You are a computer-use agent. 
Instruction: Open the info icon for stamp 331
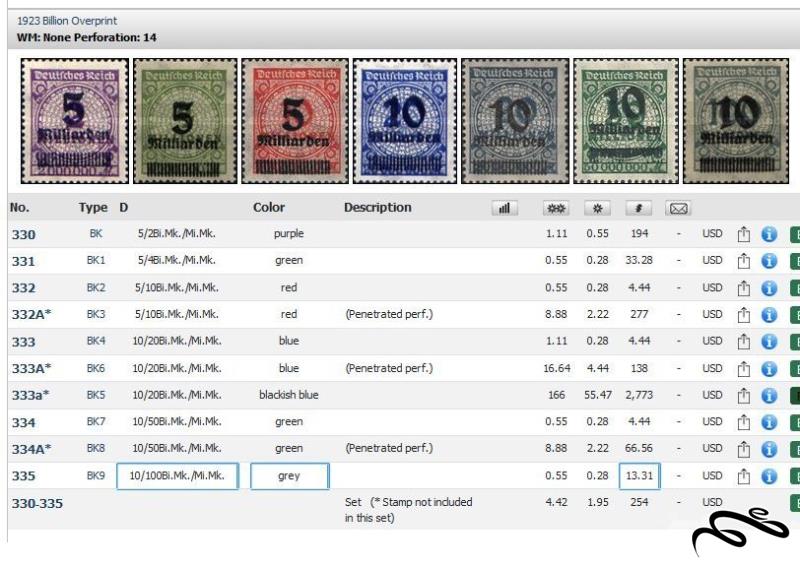point(769,261)
